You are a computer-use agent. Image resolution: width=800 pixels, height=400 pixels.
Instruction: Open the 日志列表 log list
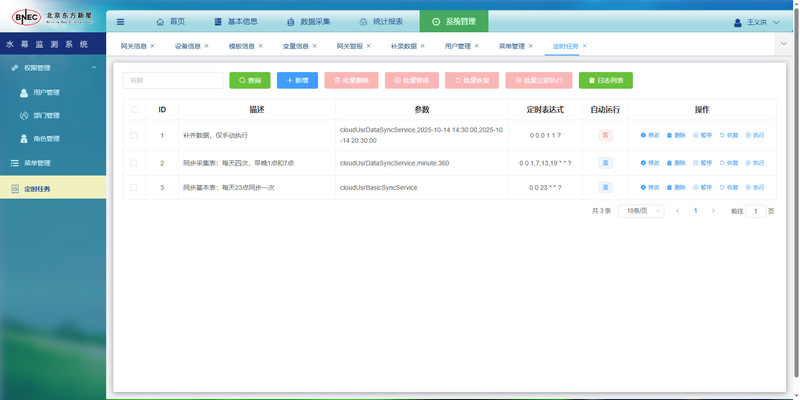click(x=606, y=80)
